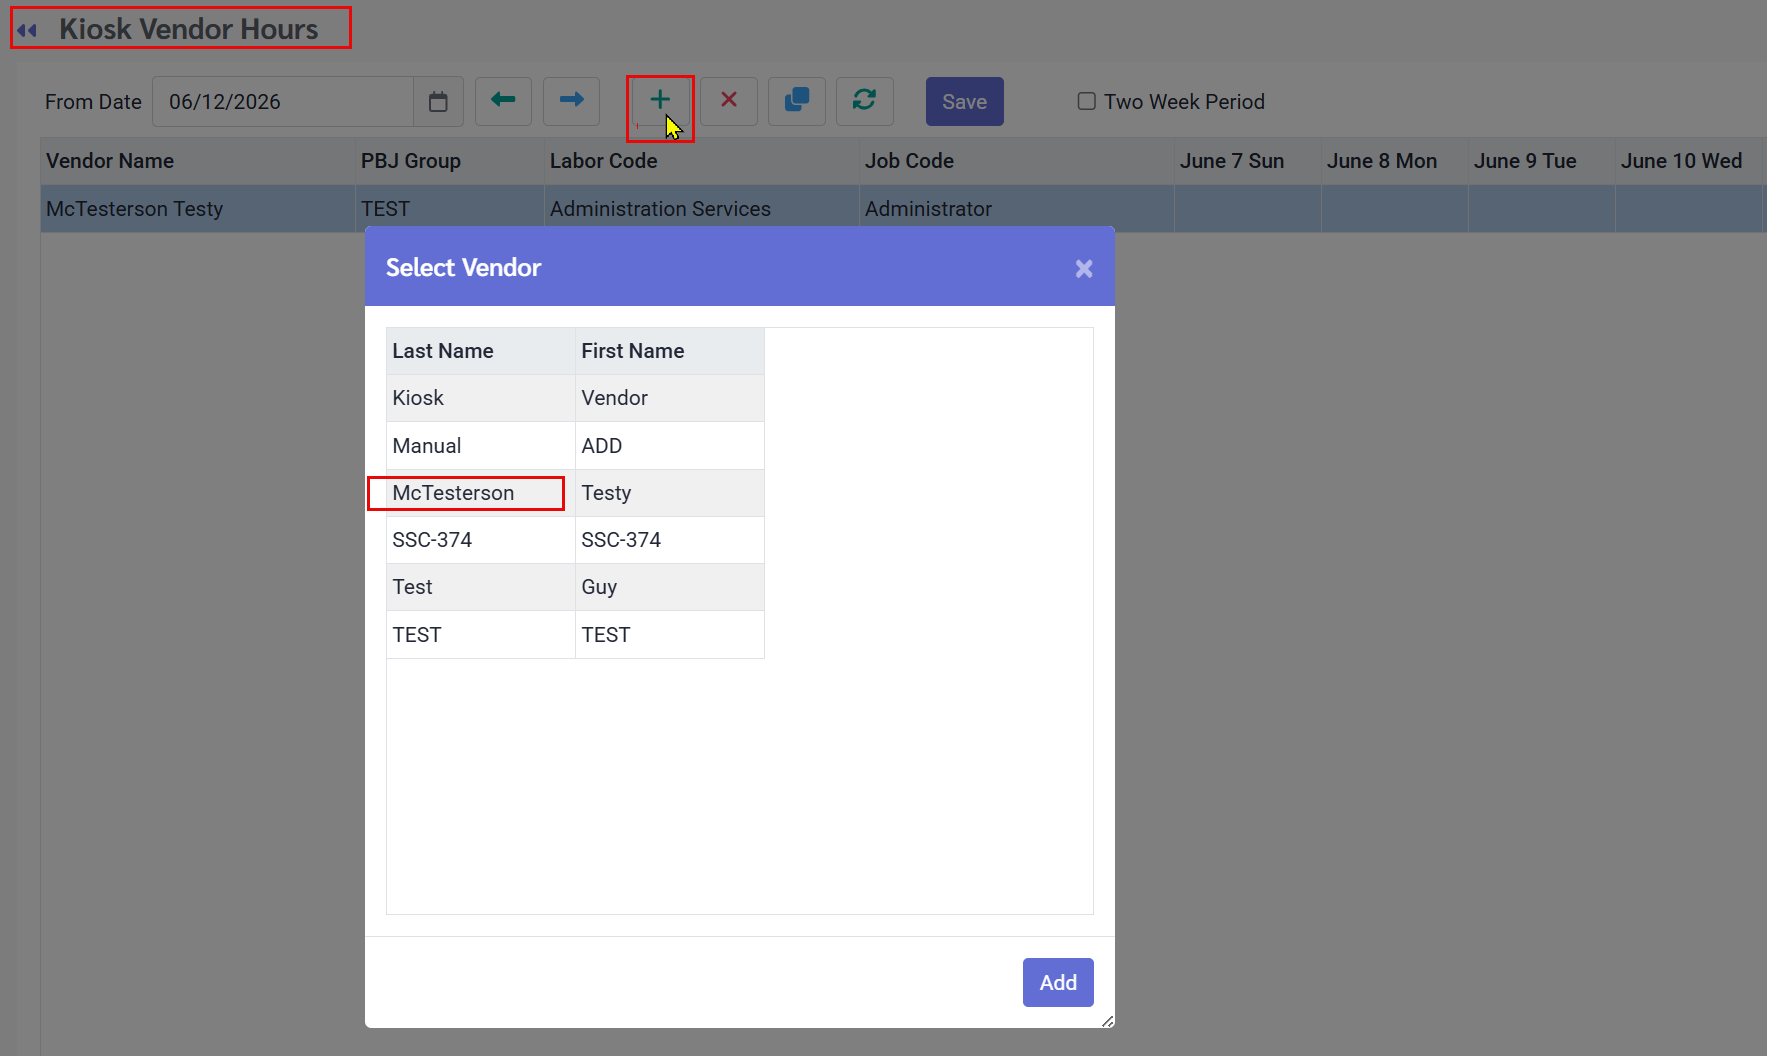1767x1056 pixels.
Task: Click the June 9 Tue column header
Action: point(1542,161)
